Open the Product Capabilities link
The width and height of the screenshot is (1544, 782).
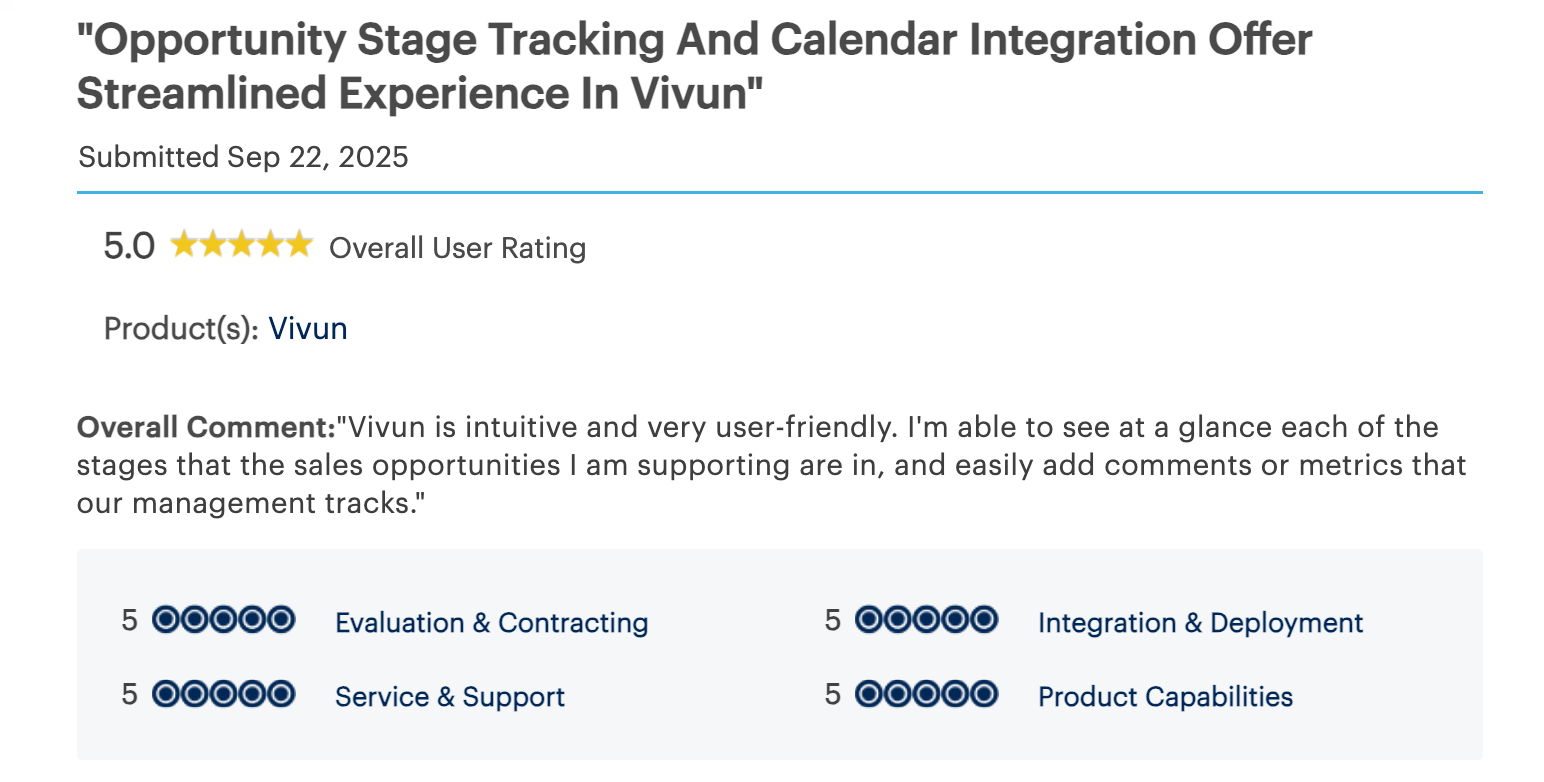pos(1165,697)
